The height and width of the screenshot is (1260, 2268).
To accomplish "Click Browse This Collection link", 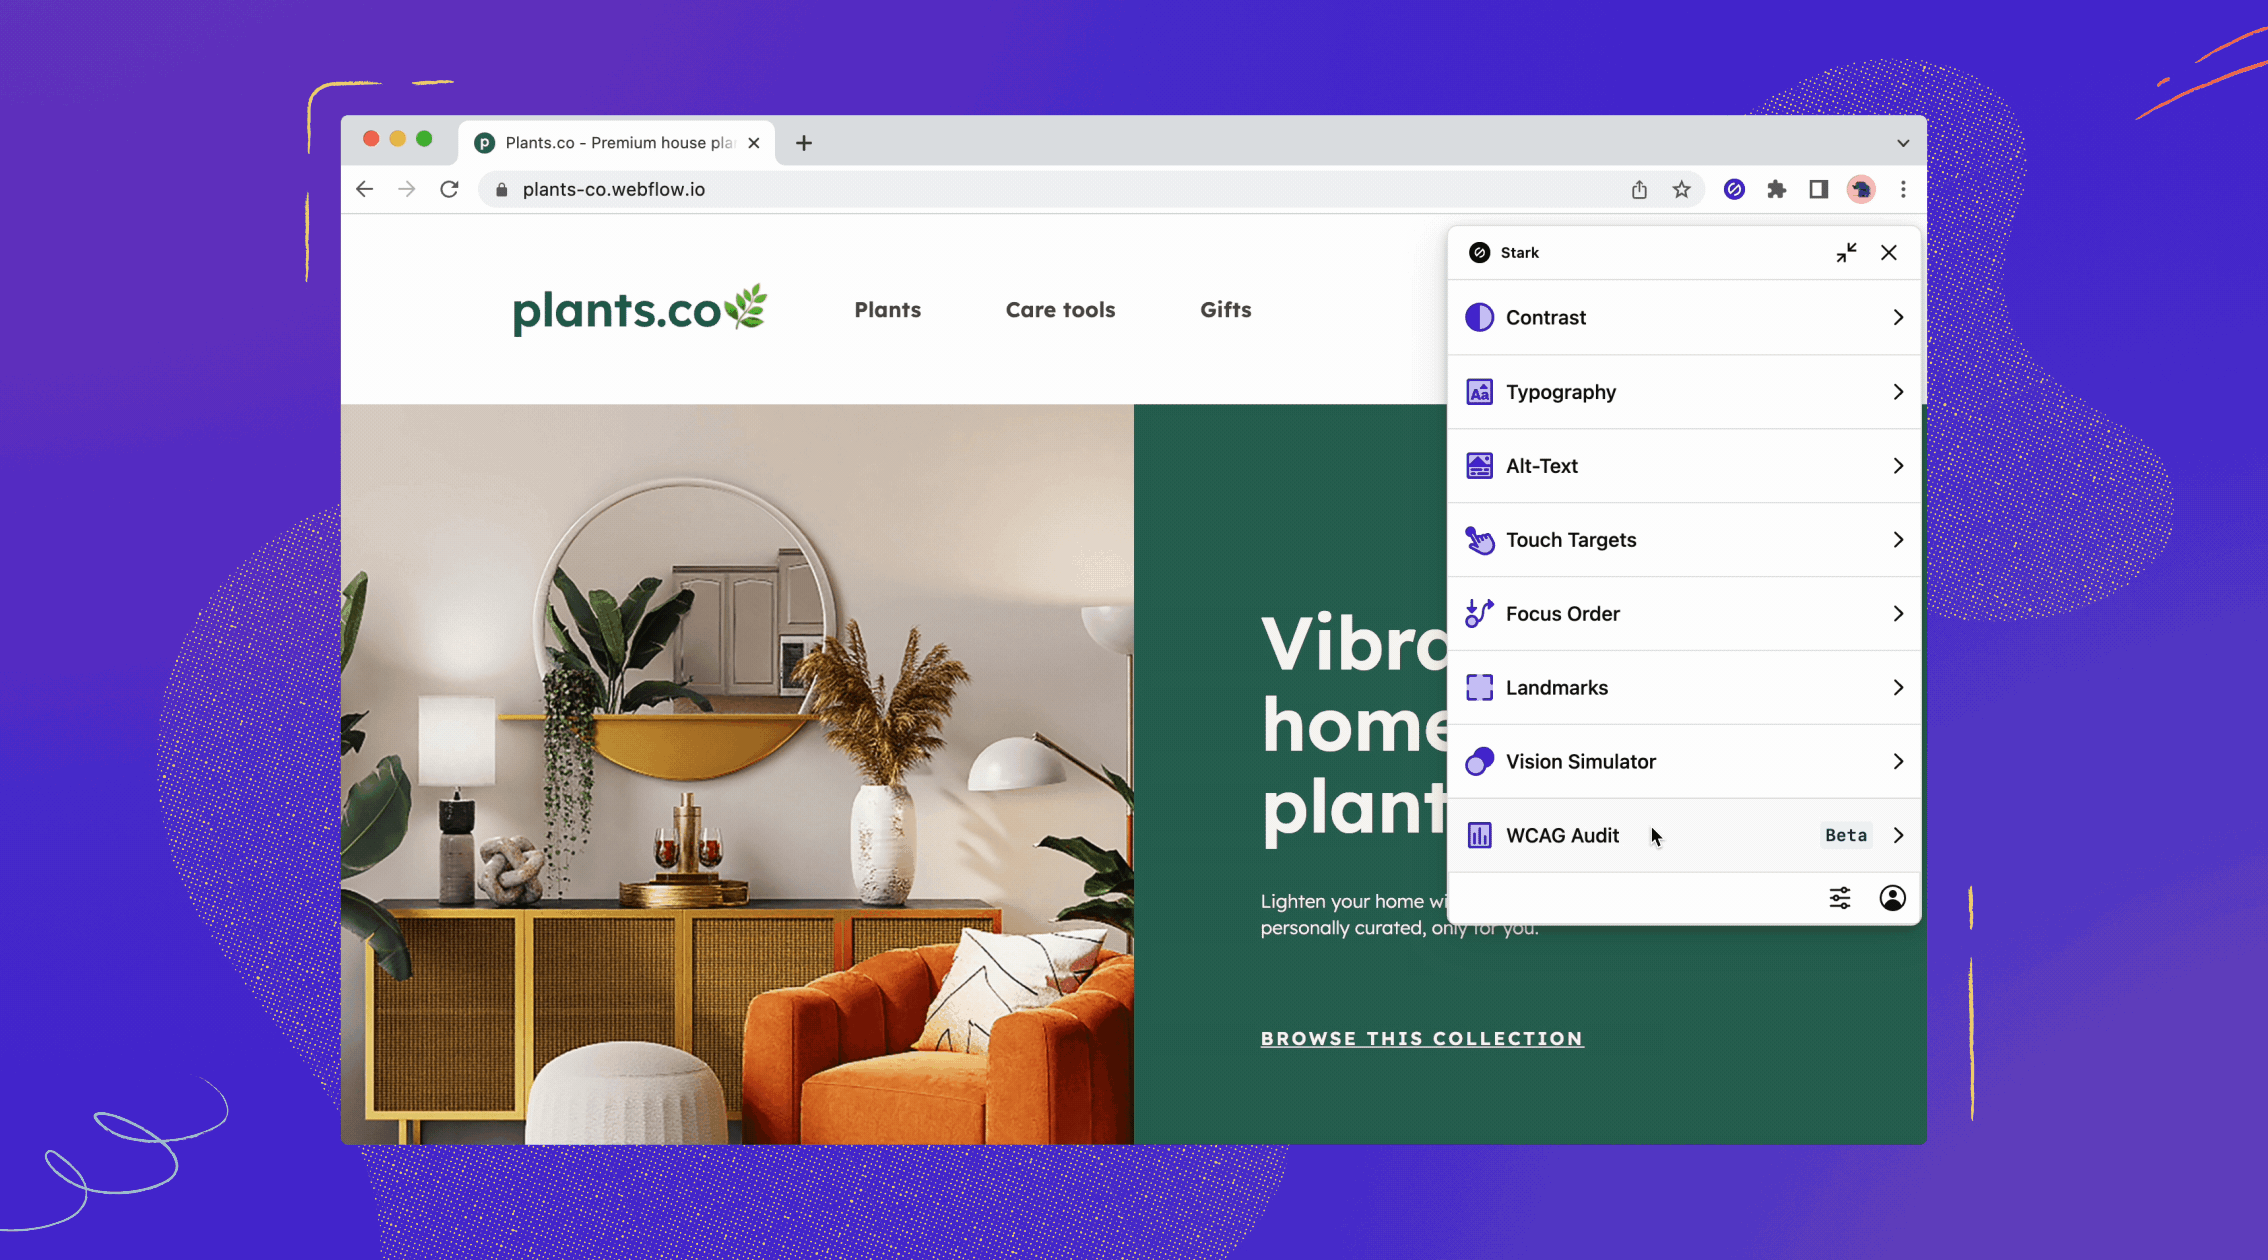I will coord(1423,1038).
